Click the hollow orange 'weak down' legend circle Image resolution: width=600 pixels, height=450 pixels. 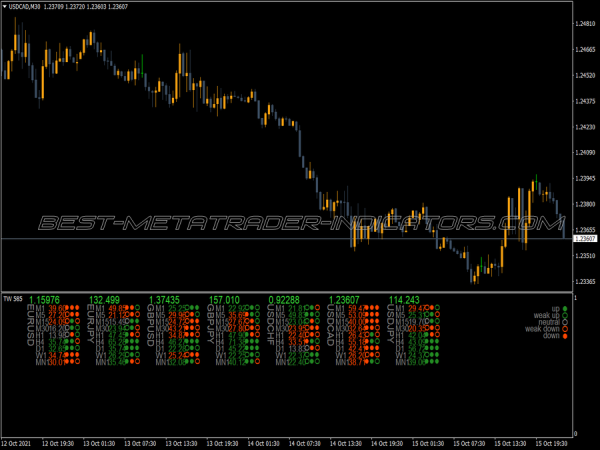coord(565,329)
